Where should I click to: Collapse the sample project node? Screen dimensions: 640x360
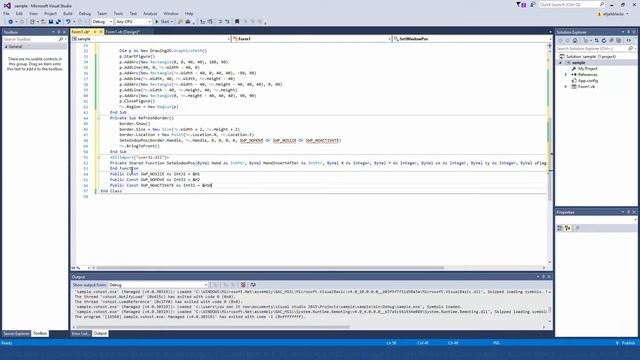pyautogui.click(x=560, y=63)
